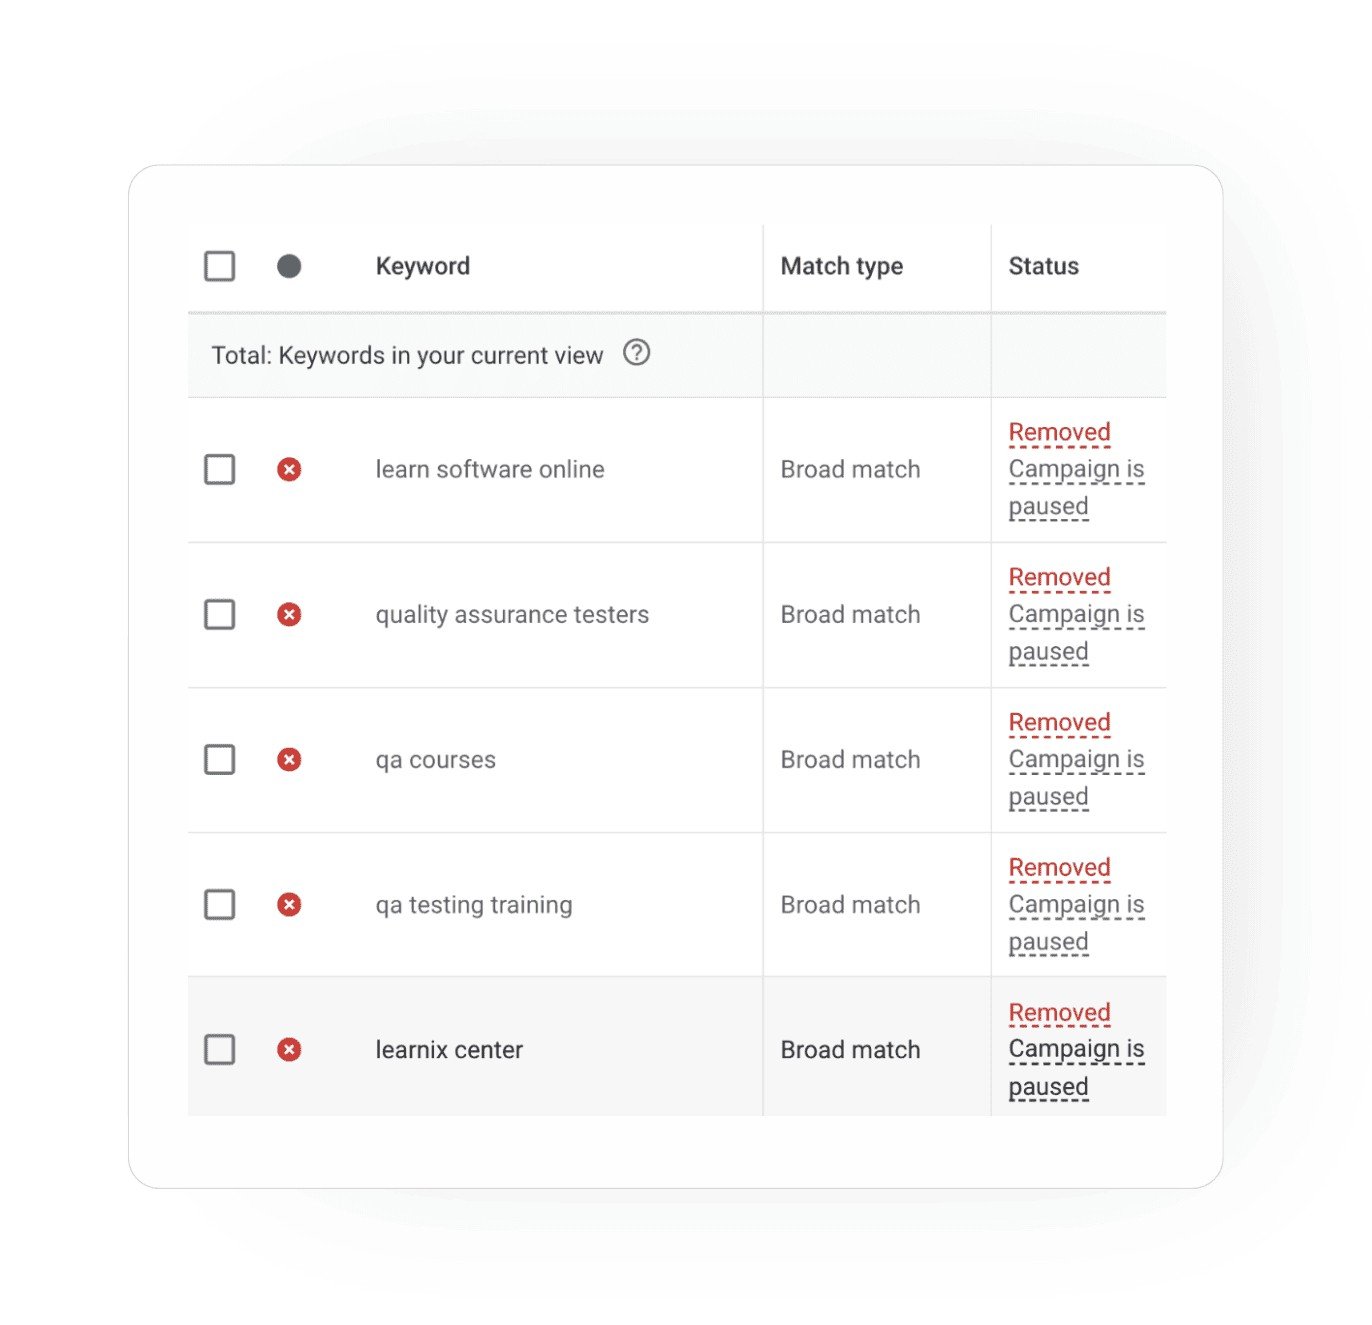Check the box for learn software online
The image size is (1372, 1325).
[220, 469]
